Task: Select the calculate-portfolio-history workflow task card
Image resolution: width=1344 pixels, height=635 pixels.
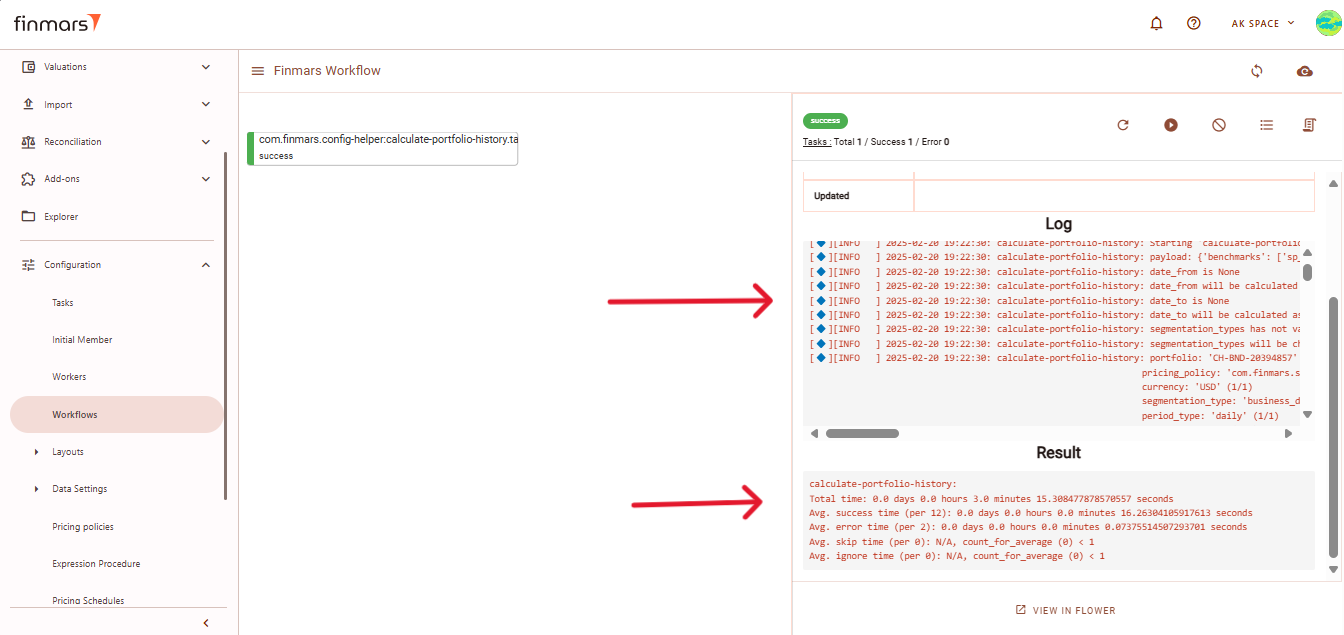Action: pos(383,148)
